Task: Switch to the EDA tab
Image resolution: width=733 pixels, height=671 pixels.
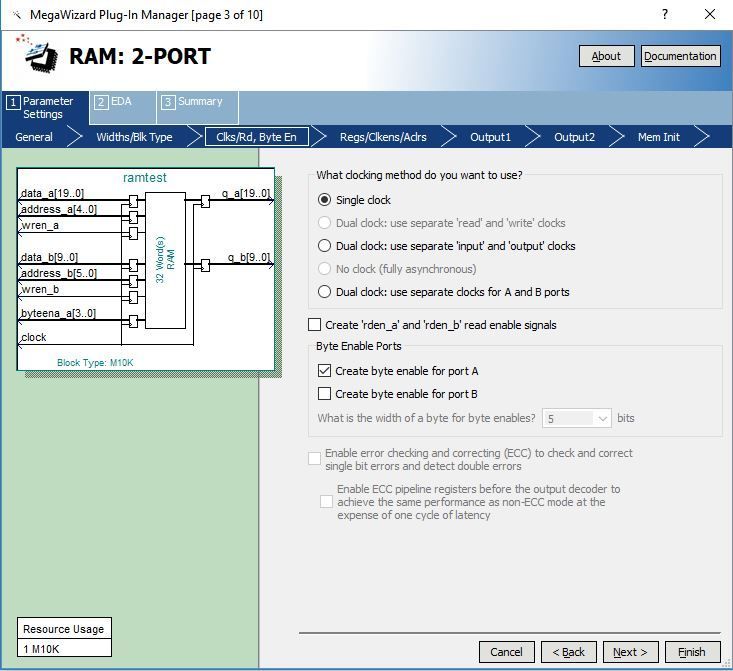Action: click(122, 108)
